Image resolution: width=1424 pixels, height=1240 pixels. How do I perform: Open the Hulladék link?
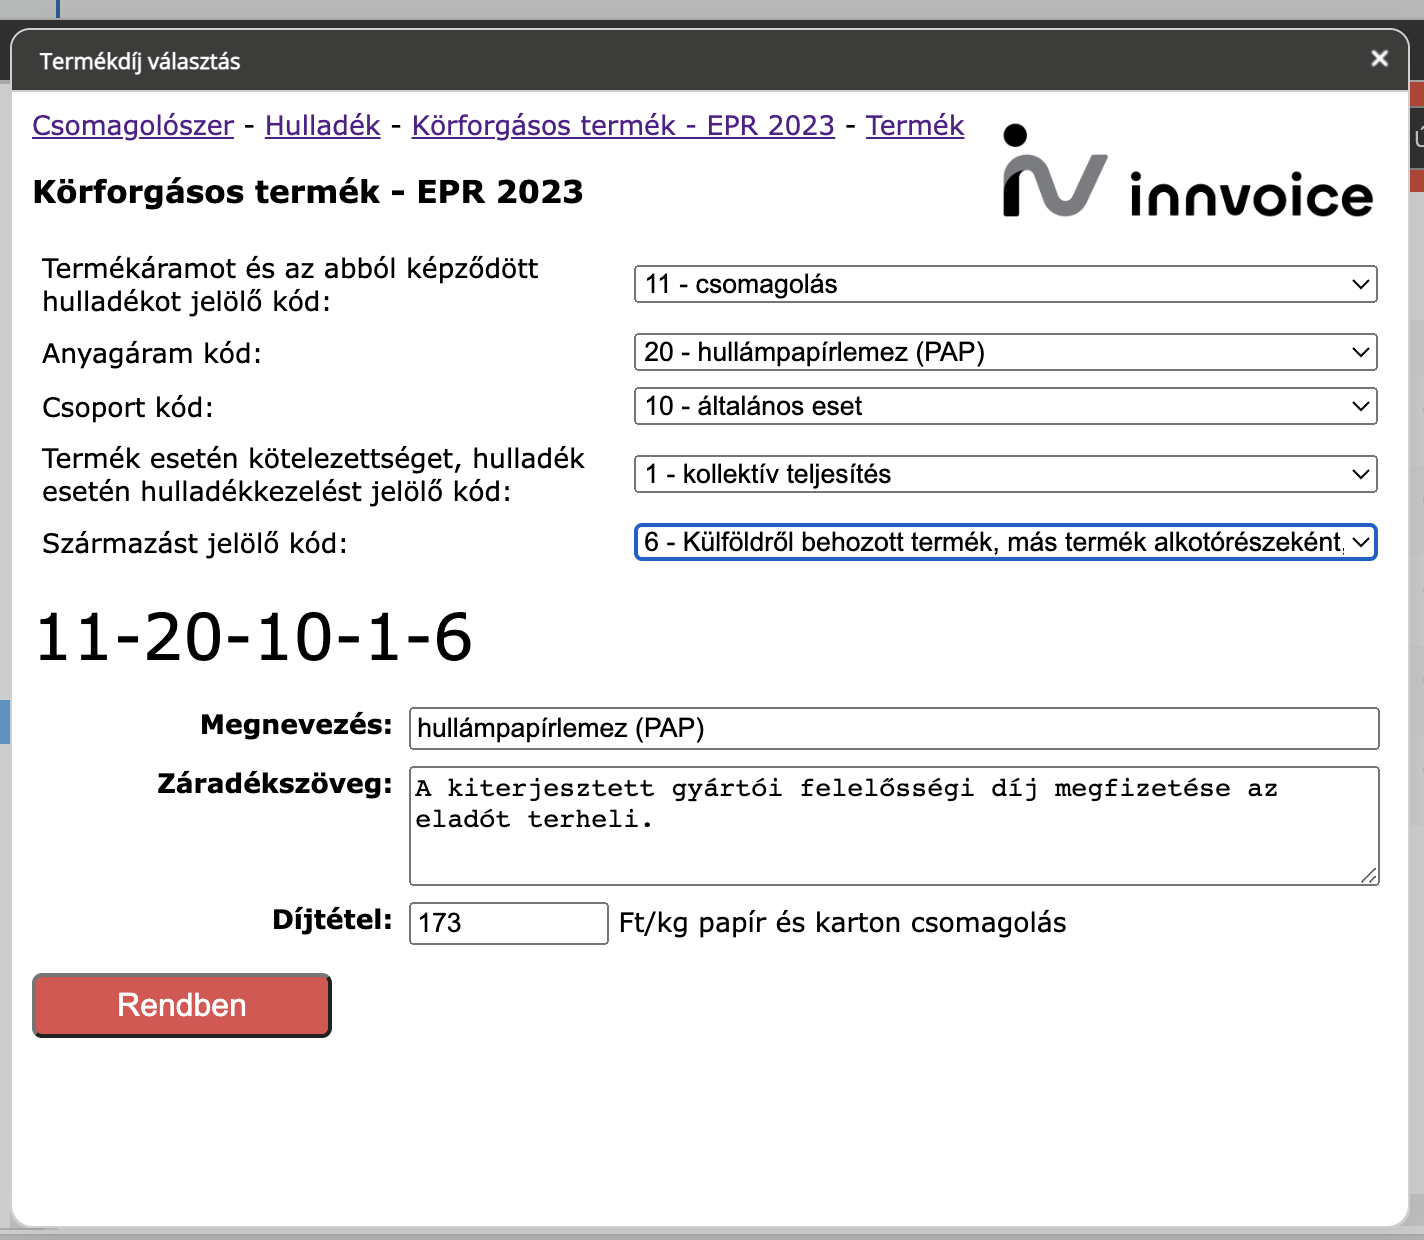pyautogui.click(x=322, y=126)
